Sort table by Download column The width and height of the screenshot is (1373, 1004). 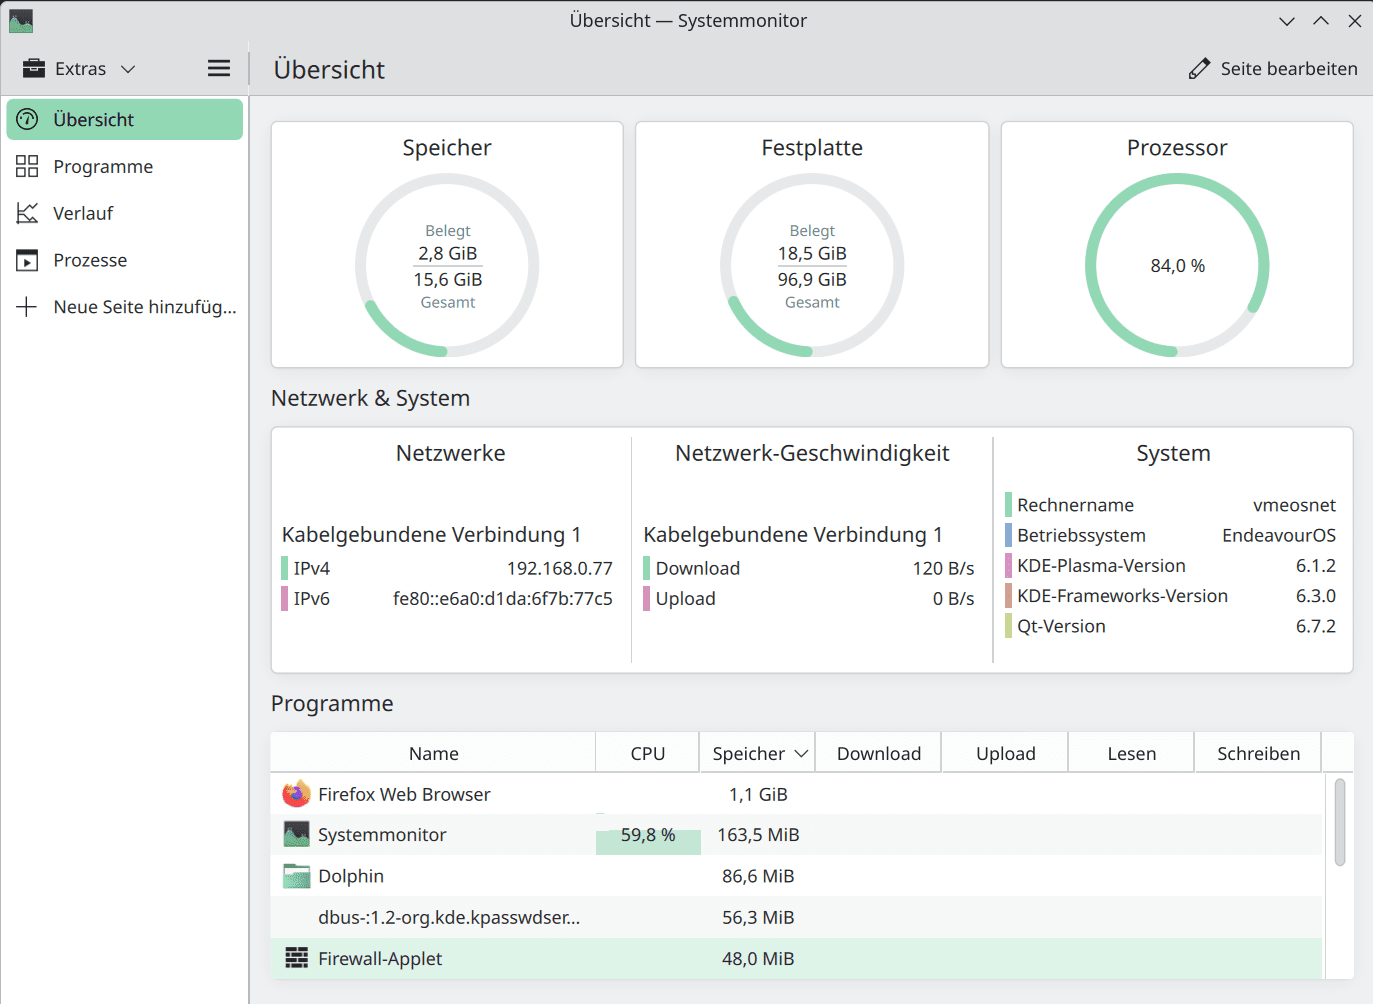[x=878, y=753]
